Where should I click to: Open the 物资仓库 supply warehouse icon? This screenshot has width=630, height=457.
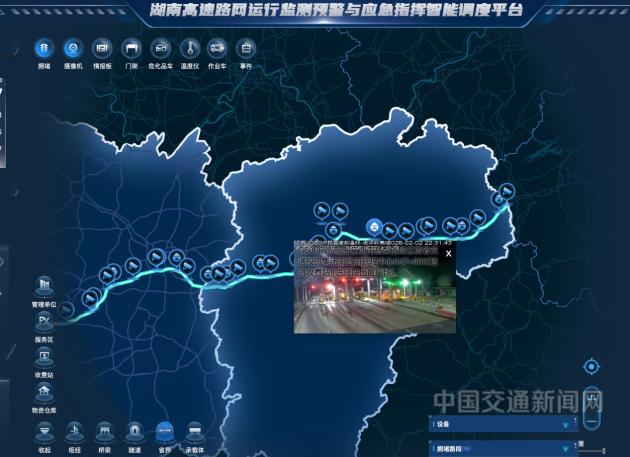pos(44,393)
